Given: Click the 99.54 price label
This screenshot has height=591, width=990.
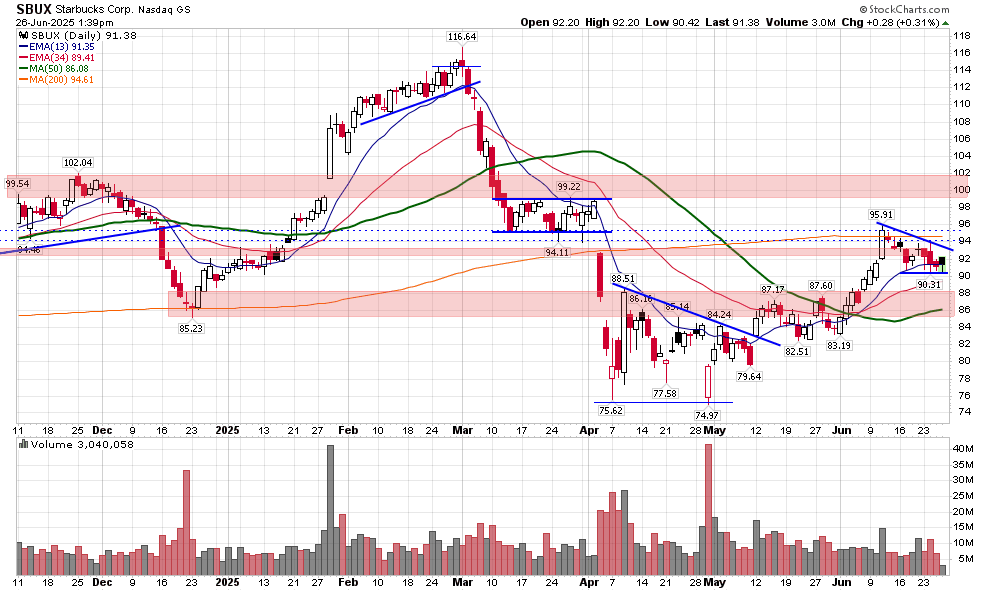Looking at the screenshot, I should [x=18, y=184].
